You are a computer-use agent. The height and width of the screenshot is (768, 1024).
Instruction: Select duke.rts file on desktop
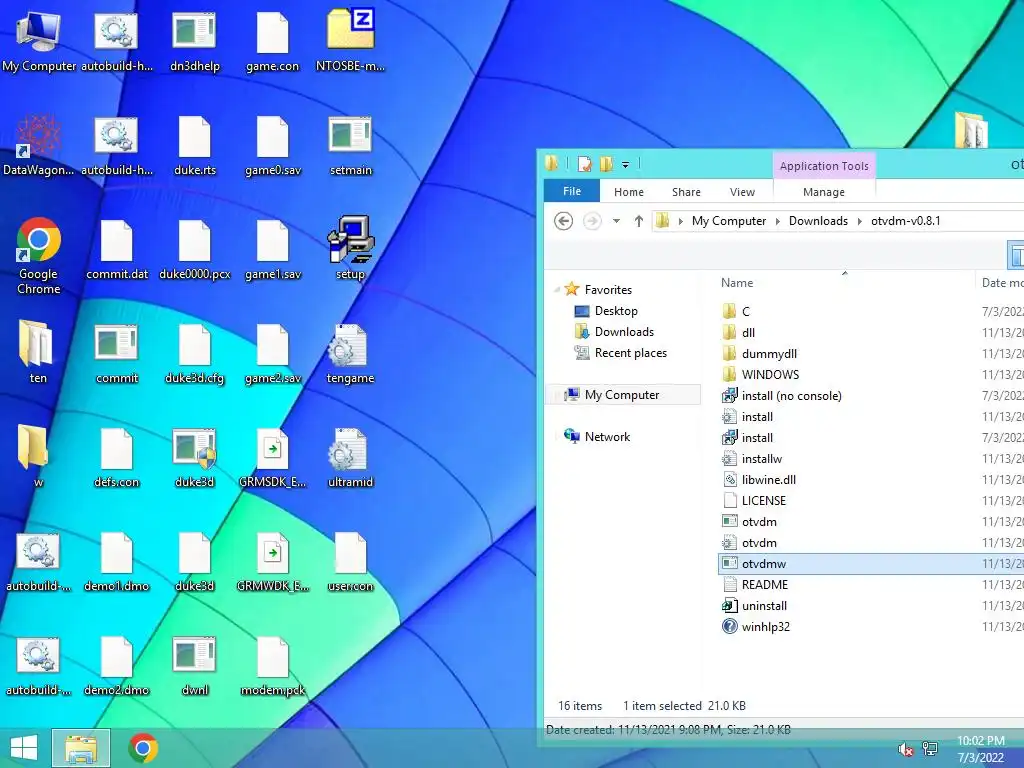click(195, 144)
